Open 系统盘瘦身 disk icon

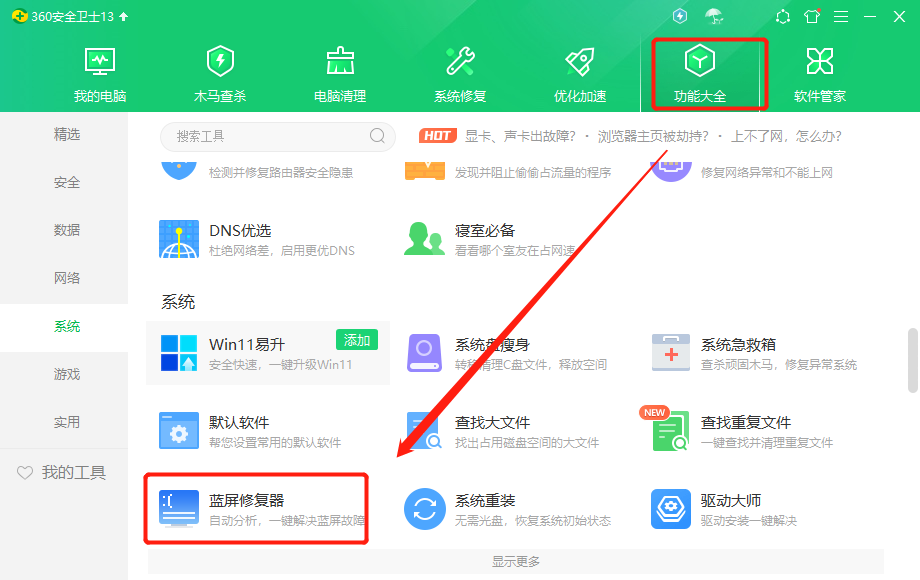click(424, 353)
